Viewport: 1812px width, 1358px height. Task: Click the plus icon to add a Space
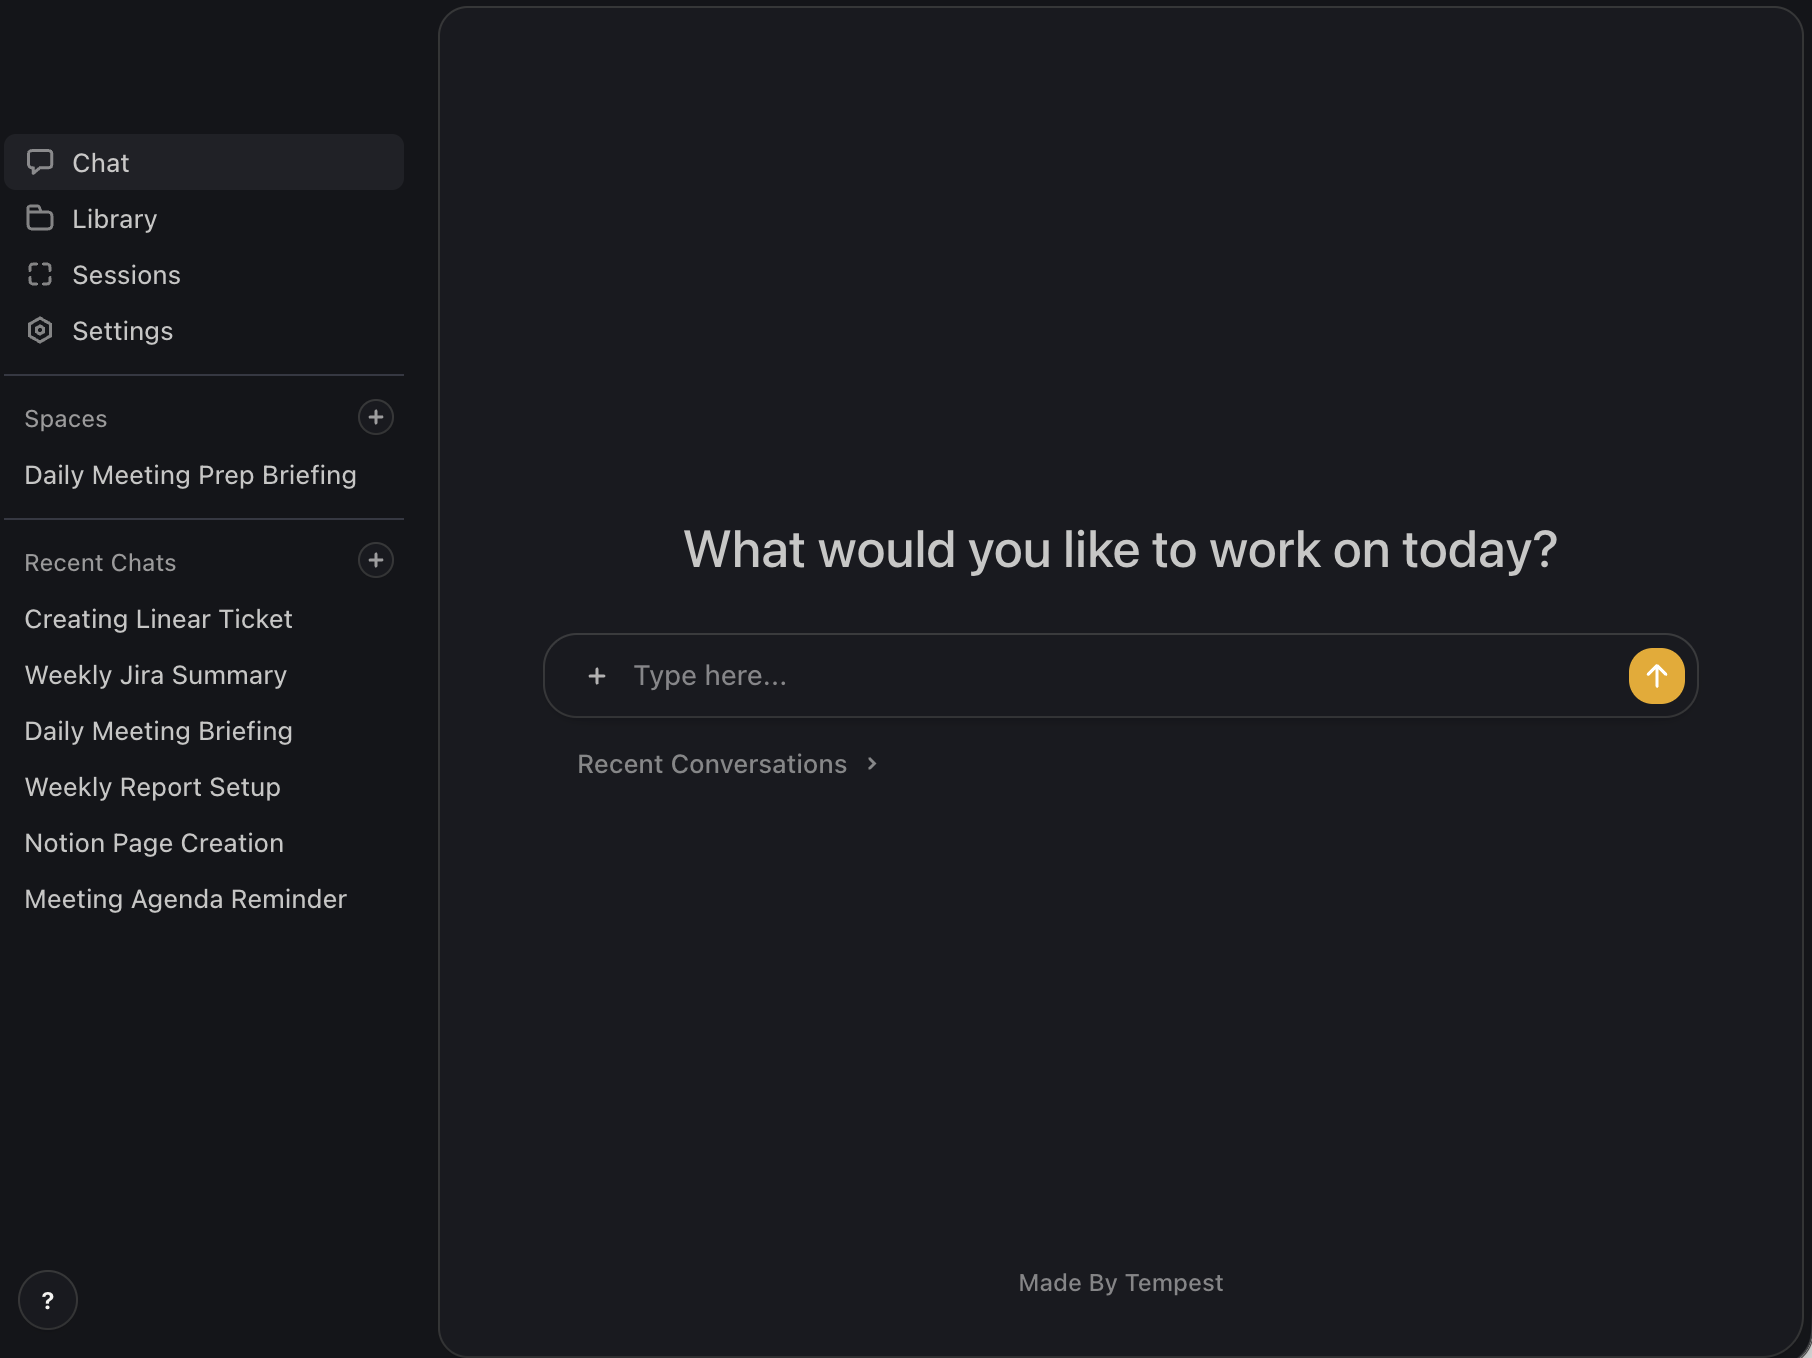[x=375, y=417]
